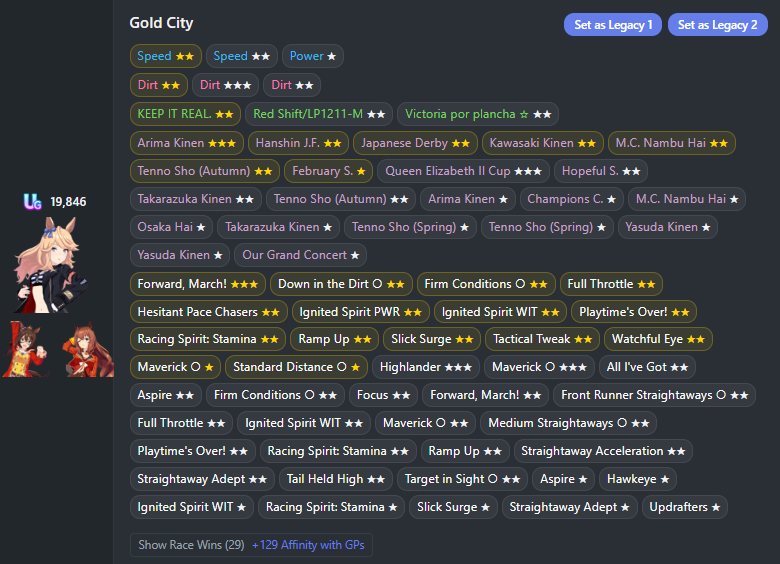Click Red Shift/LP1211-M ★★ tag
This screenshot has width=780, height=564.
tap(319, 114)
